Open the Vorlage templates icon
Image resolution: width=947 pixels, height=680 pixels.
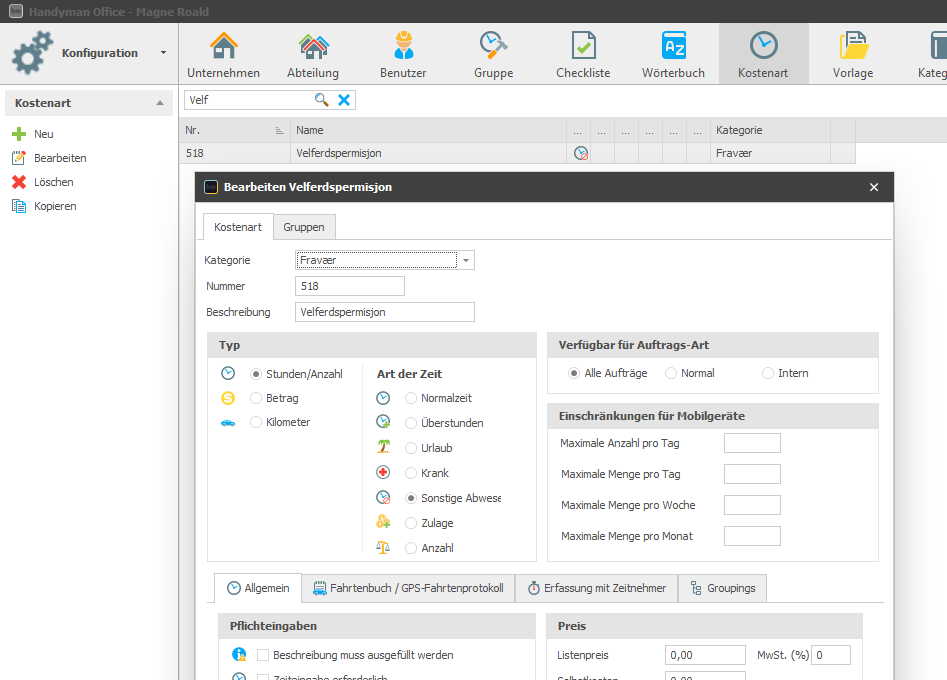[852, 54]
